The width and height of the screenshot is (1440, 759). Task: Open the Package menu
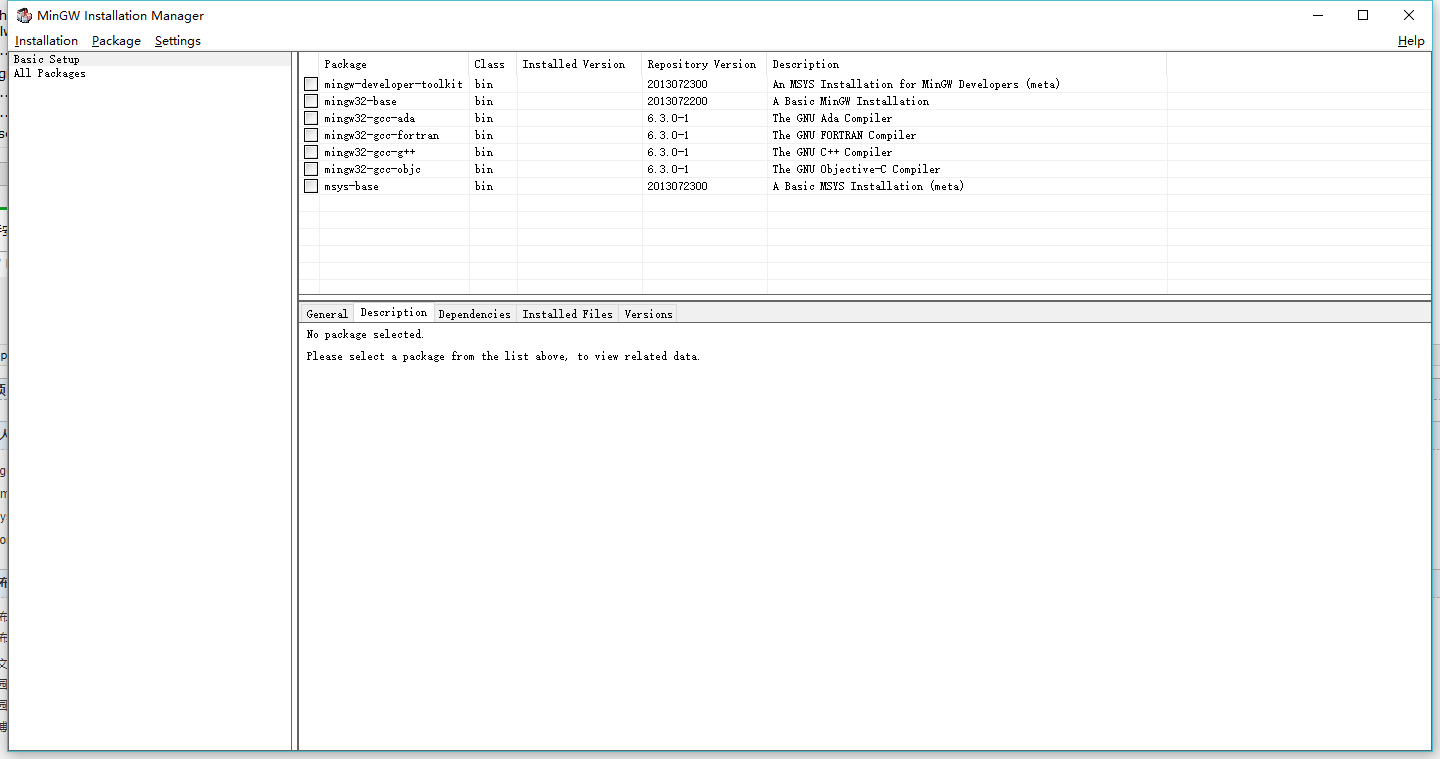[x=116, y=41]
